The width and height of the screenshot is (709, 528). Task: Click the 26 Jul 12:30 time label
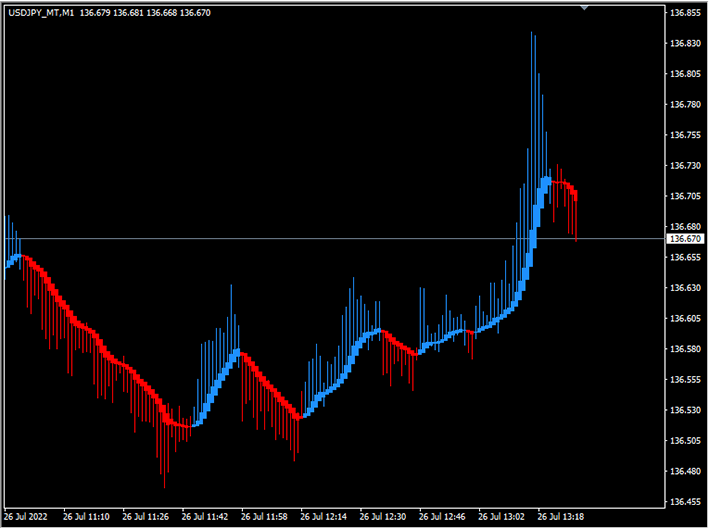click(383, 516)
